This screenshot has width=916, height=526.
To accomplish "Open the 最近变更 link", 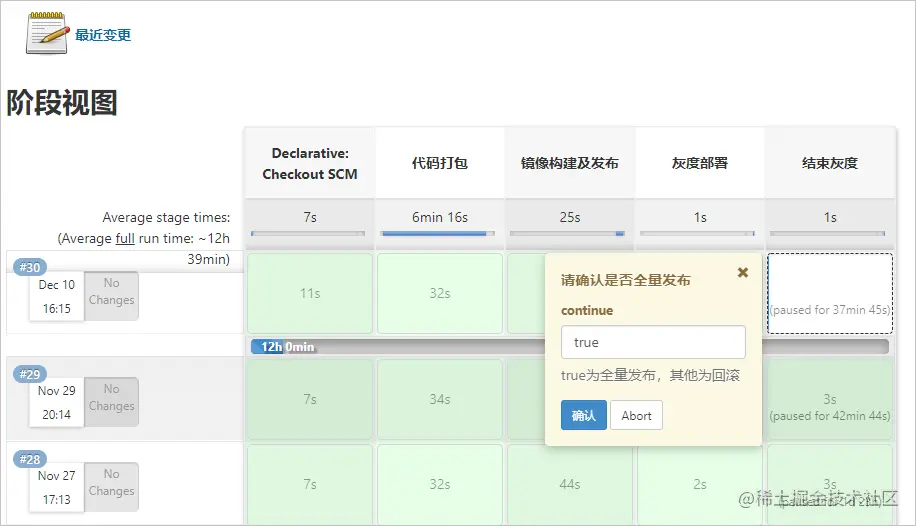I will (x=103, y=35).
